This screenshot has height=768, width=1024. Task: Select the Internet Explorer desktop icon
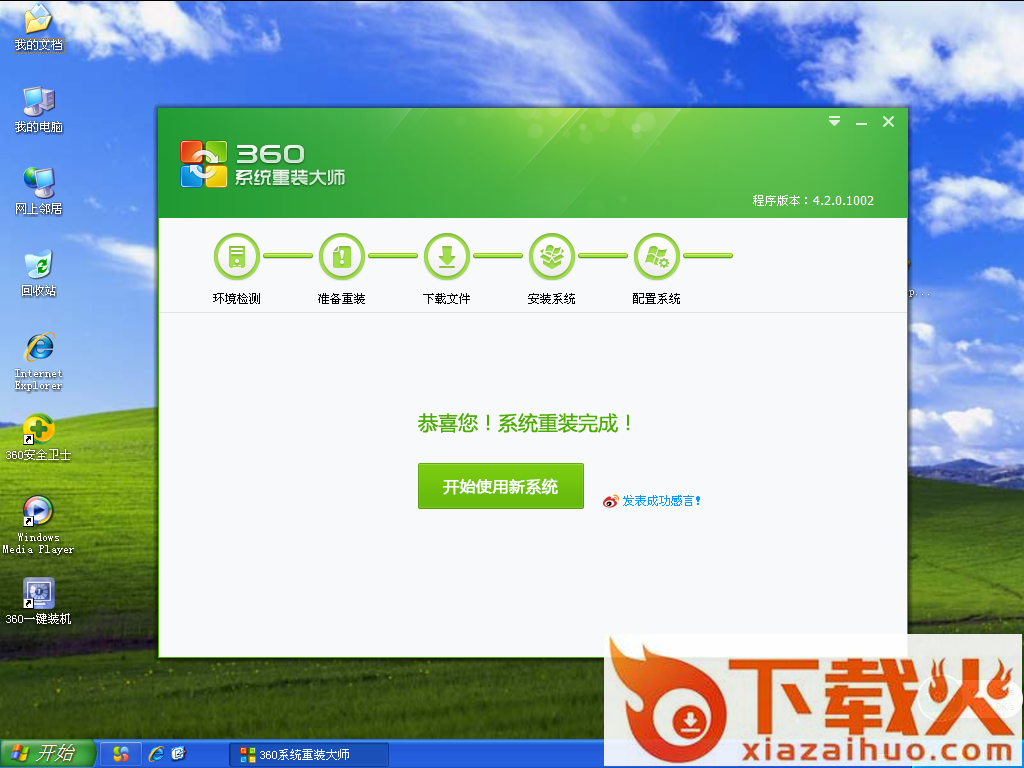(x=38, y=348)
